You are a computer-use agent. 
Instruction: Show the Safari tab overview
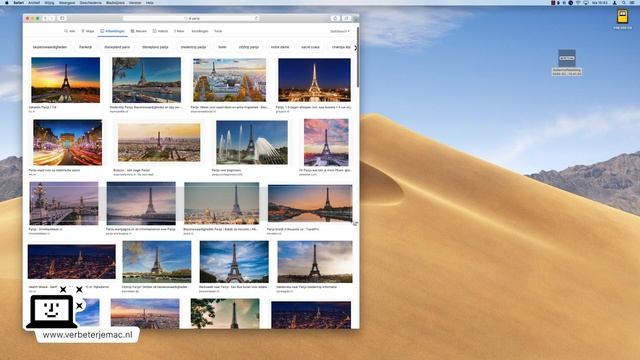(x=346, y=18)
